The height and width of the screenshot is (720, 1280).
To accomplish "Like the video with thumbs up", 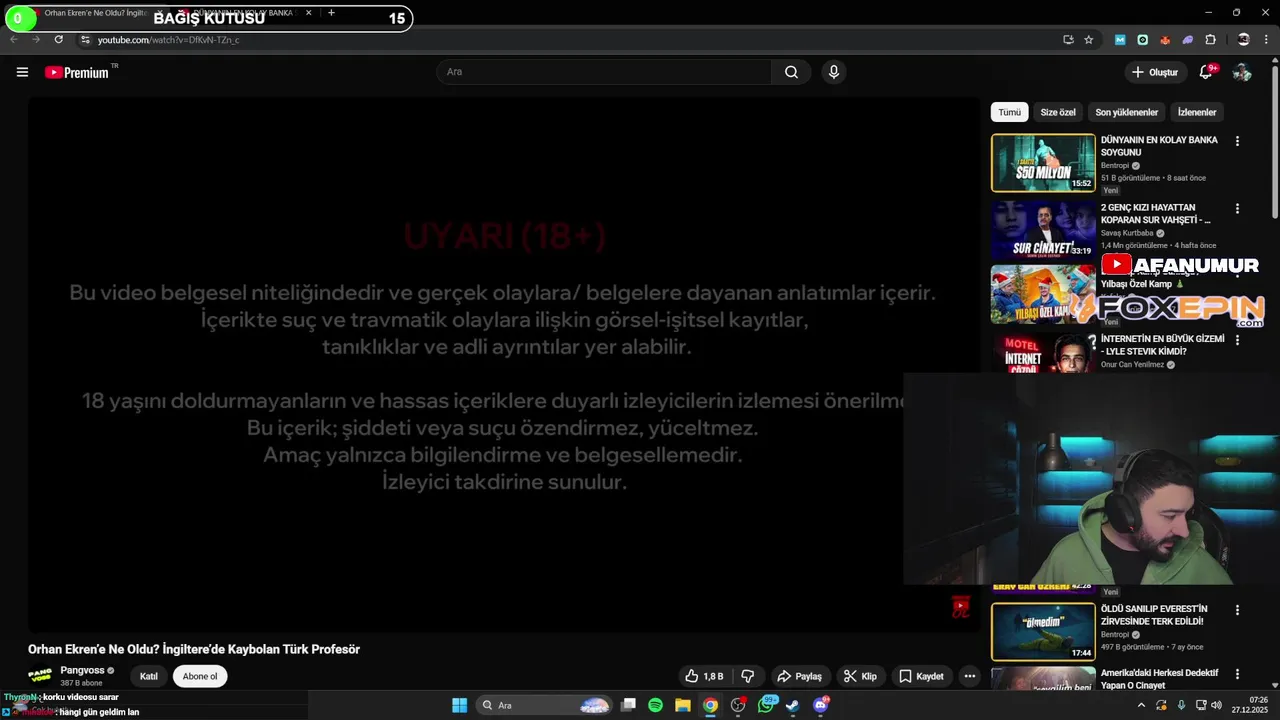I will 704,676.
